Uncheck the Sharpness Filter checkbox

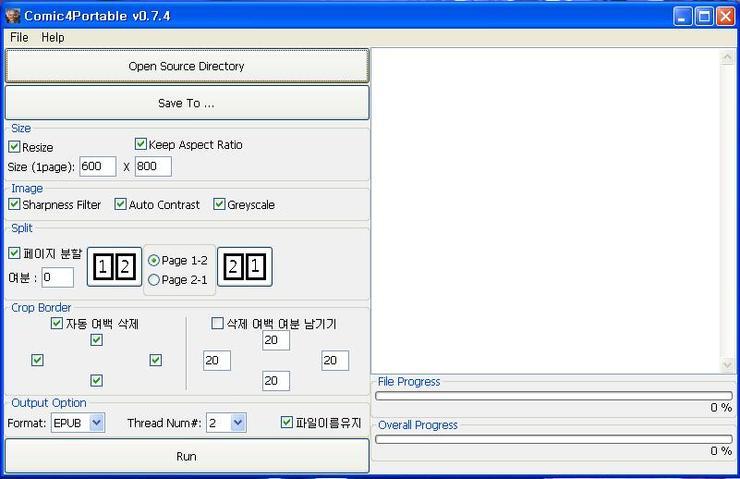[x=15, y=204]
